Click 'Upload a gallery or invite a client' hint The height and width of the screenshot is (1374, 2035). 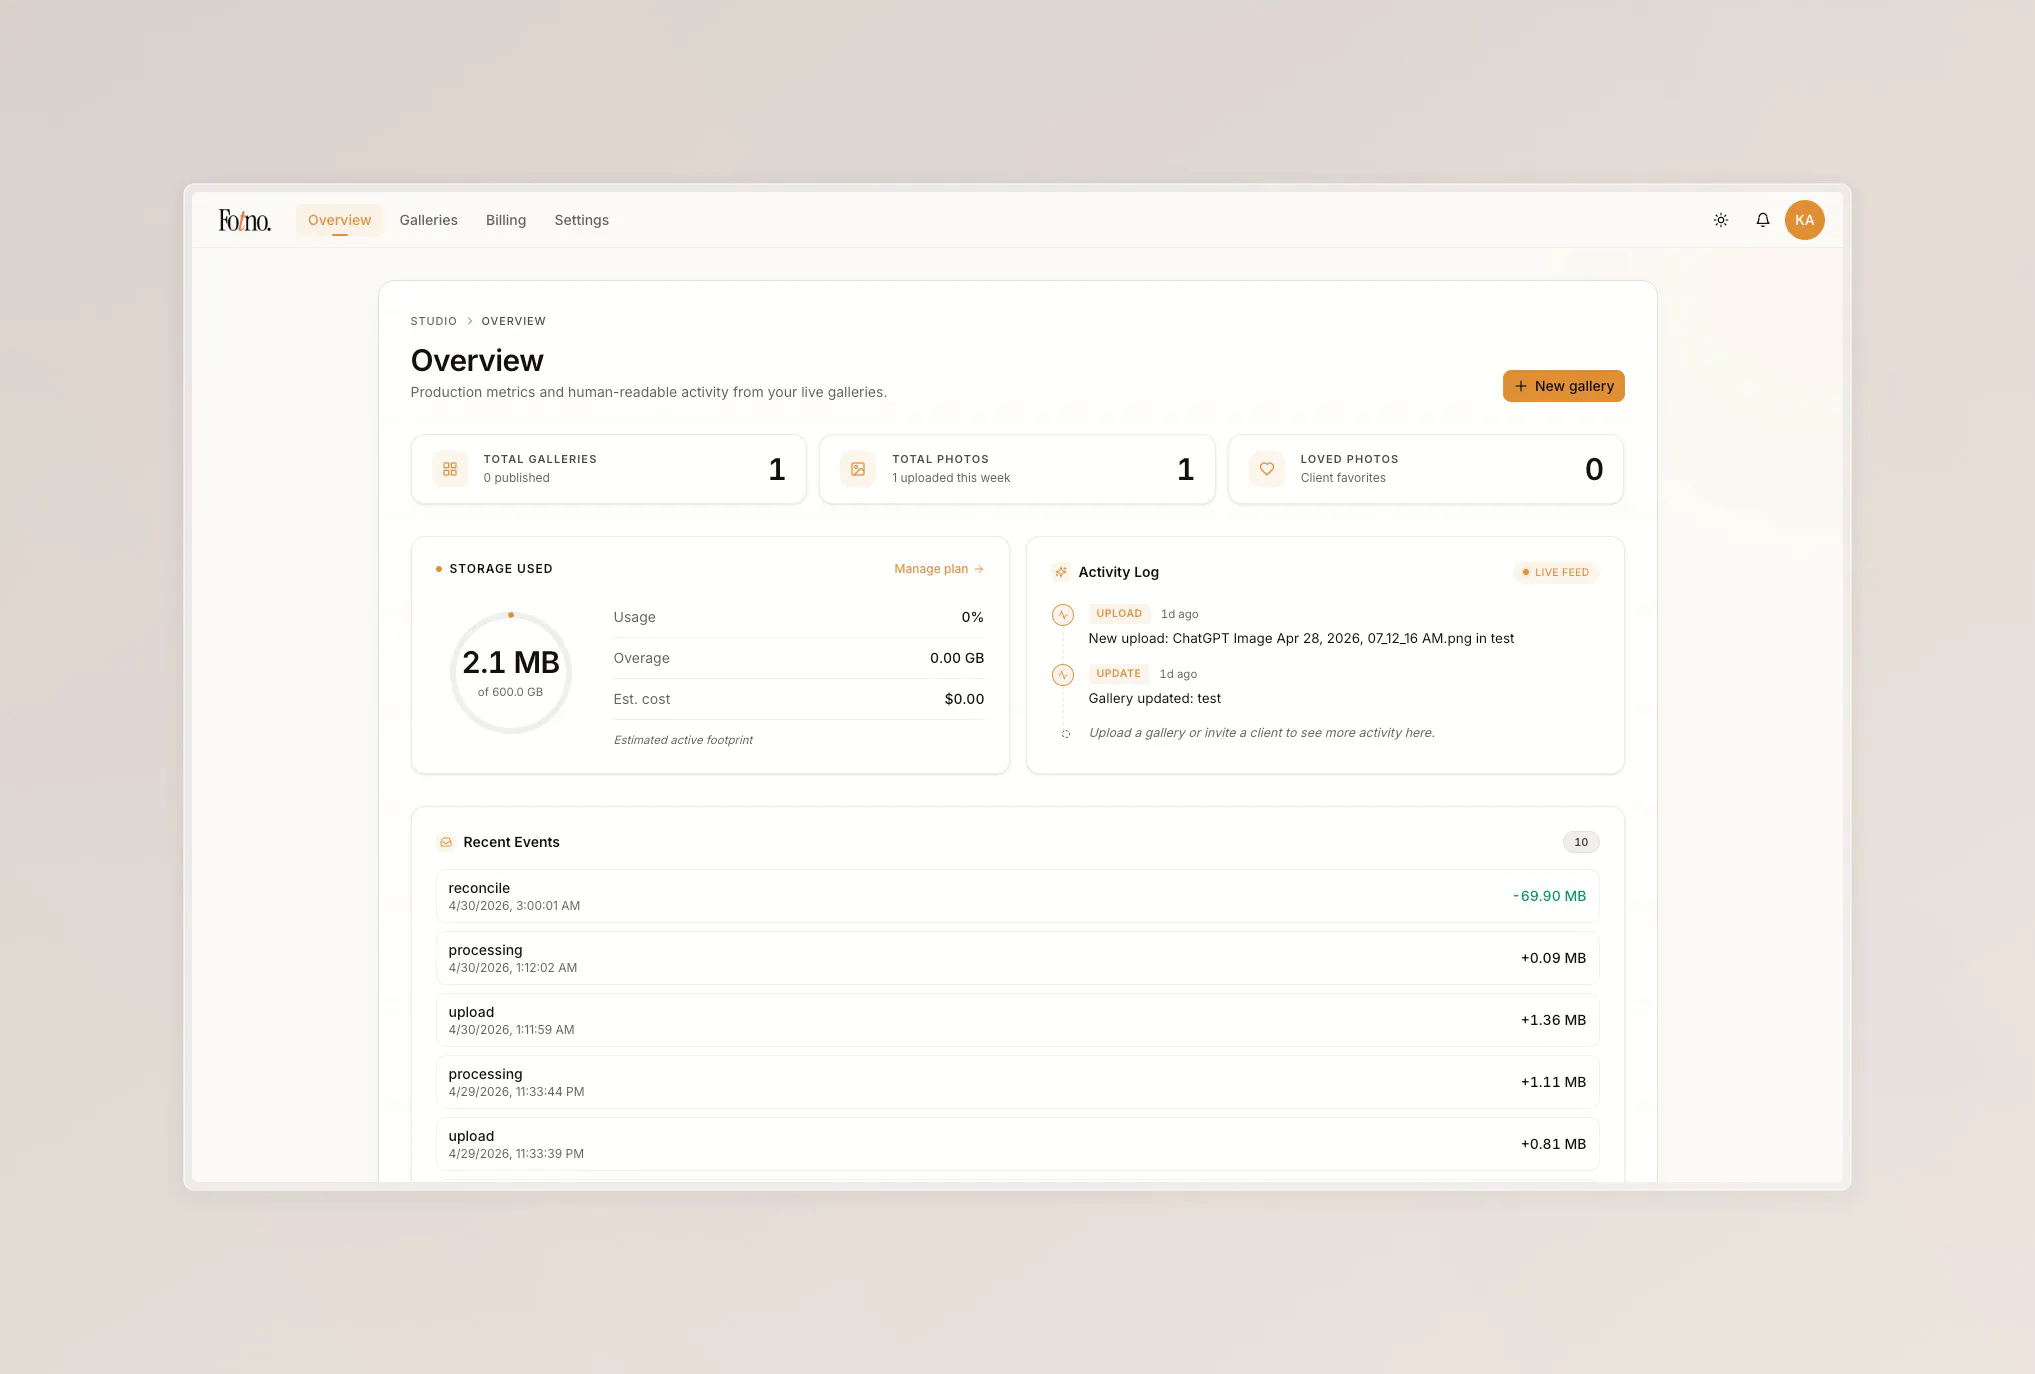pos(1261,733)
